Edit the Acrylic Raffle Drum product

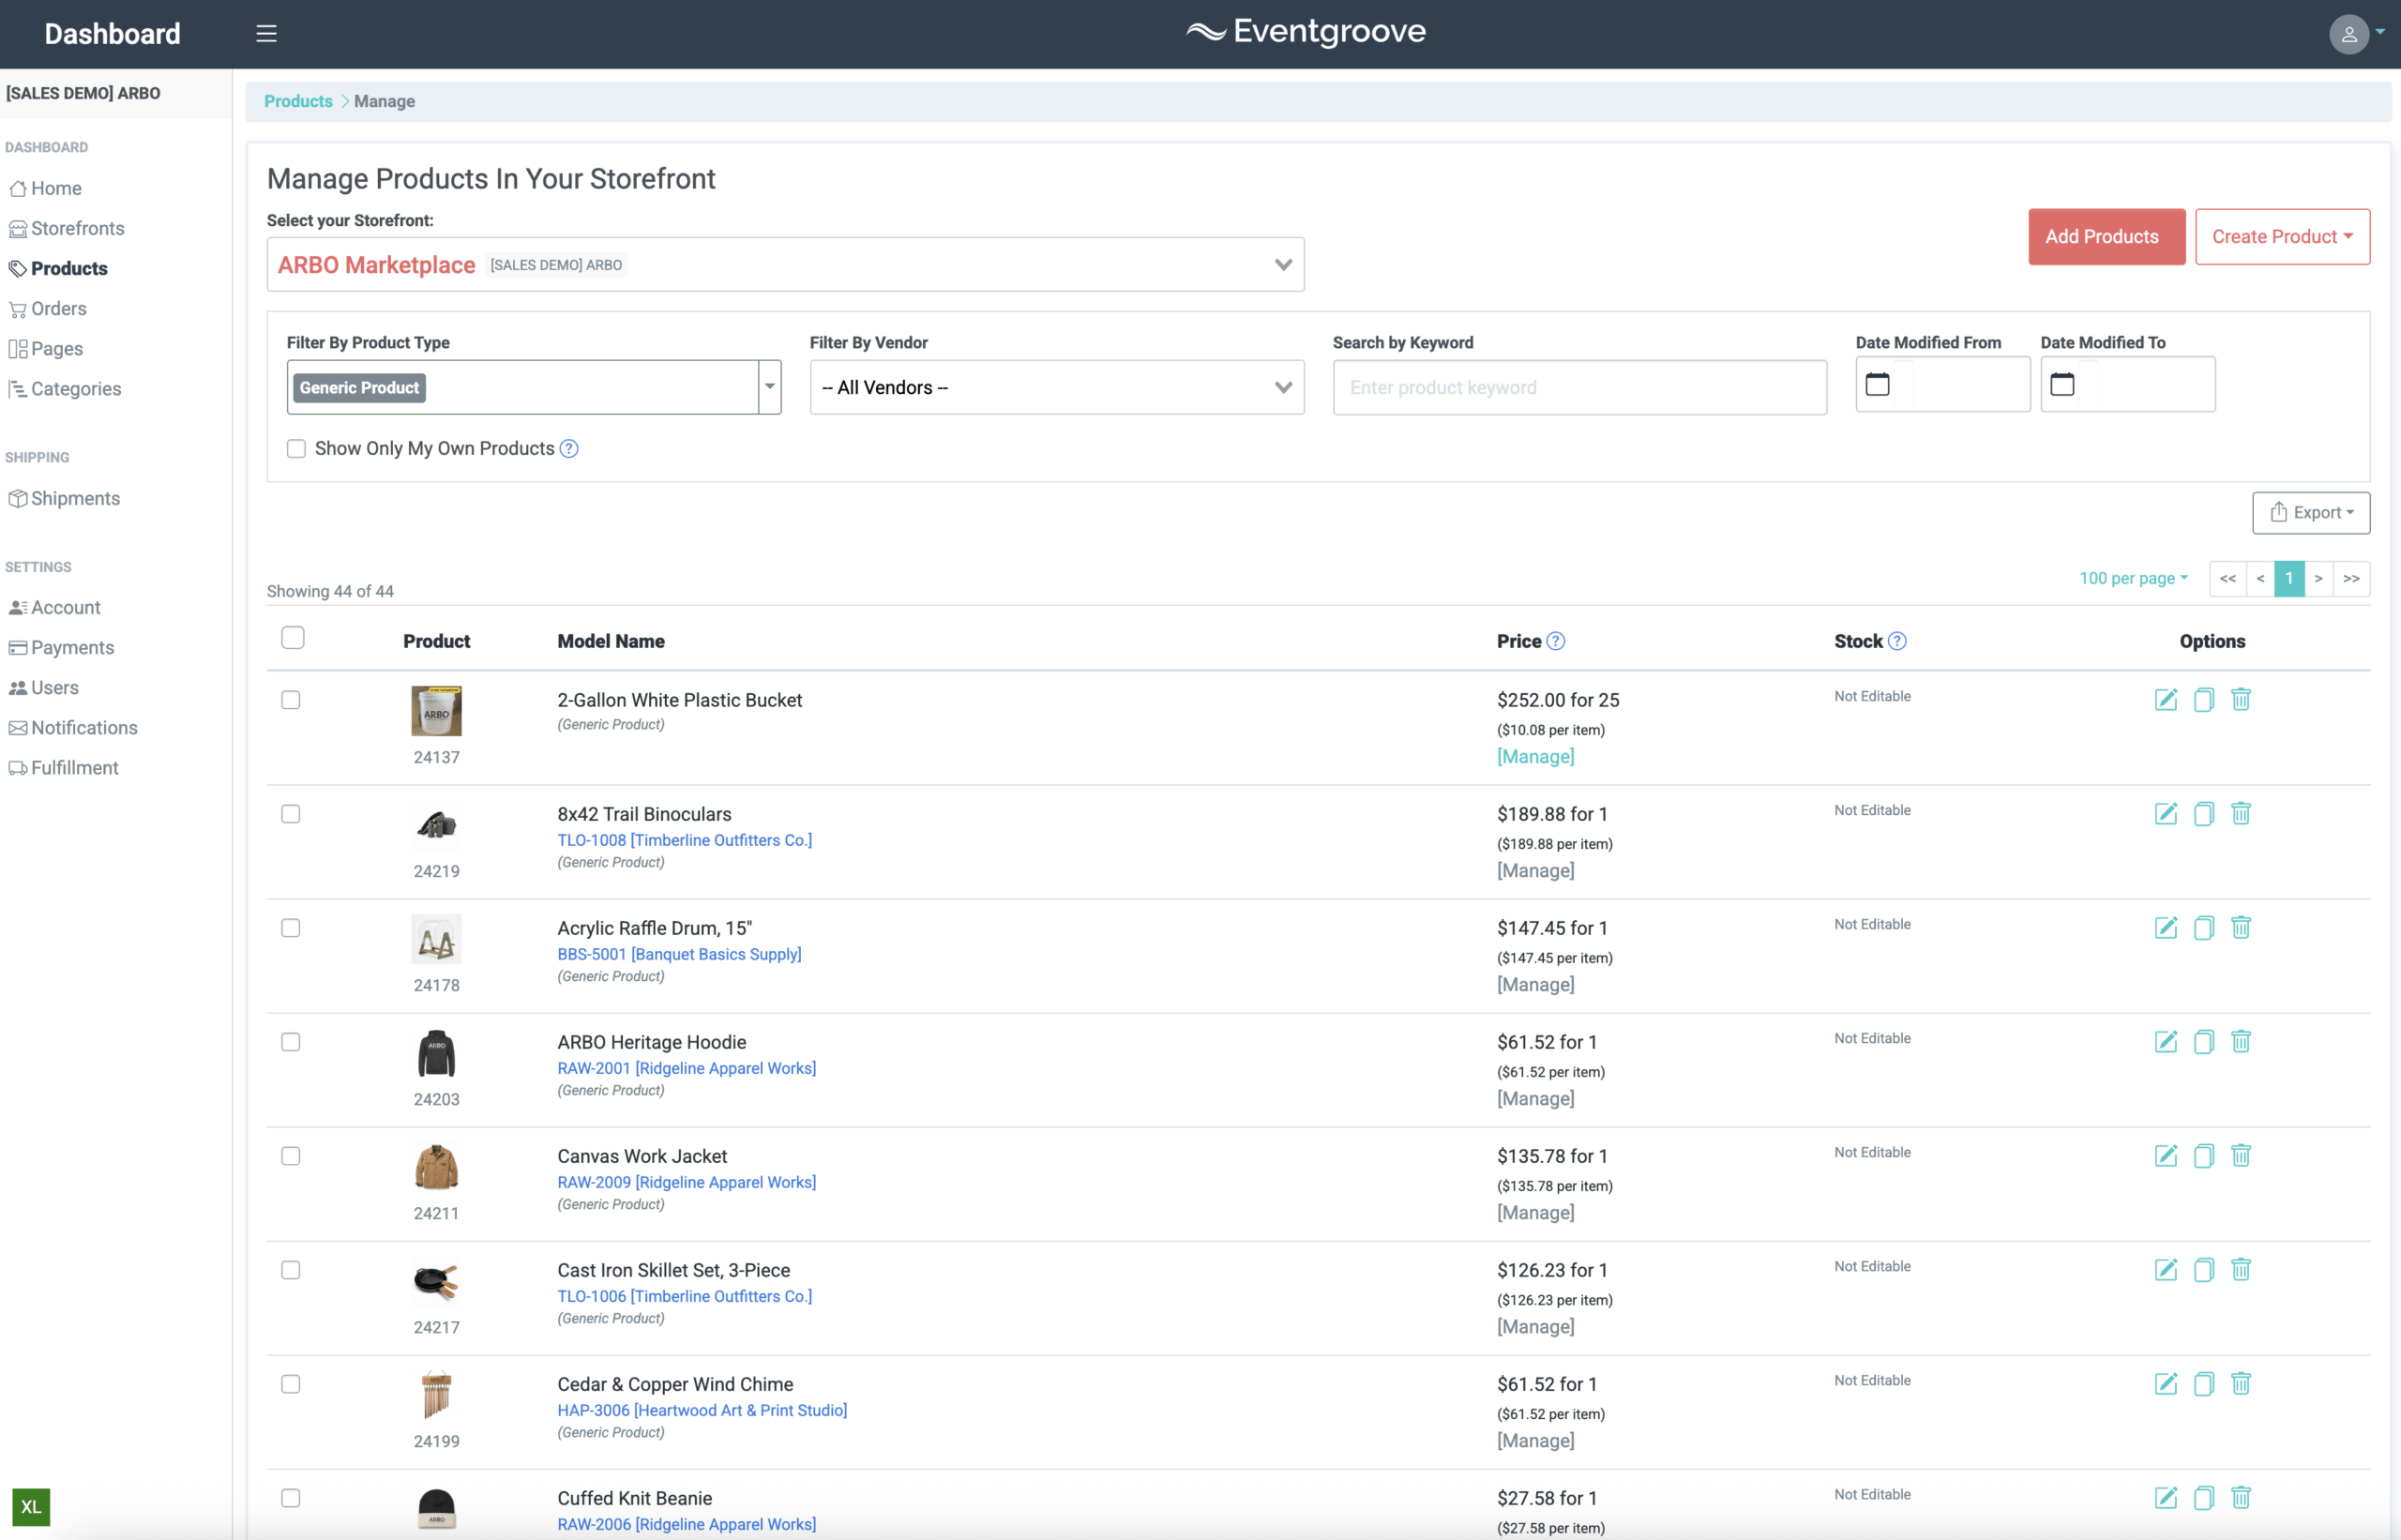click(x=2166, y=927)
